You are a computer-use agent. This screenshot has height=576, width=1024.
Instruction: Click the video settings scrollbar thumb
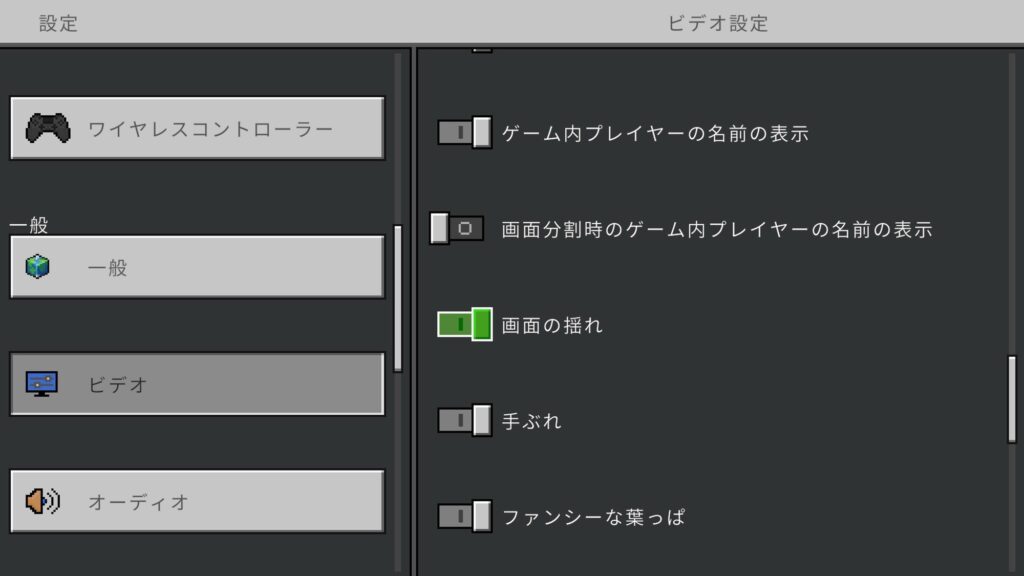tap(1011, 398)
